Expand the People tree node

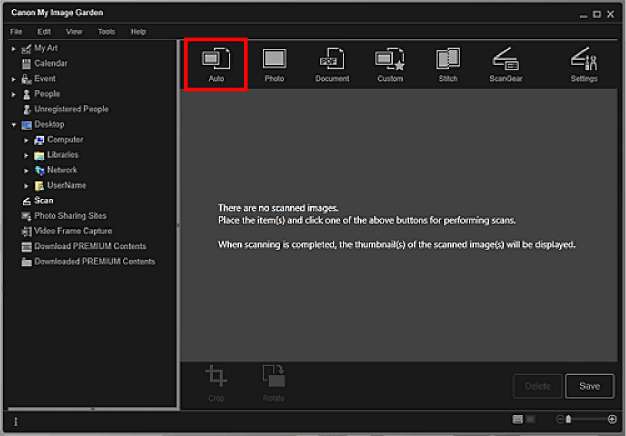(x=14, y=94)
